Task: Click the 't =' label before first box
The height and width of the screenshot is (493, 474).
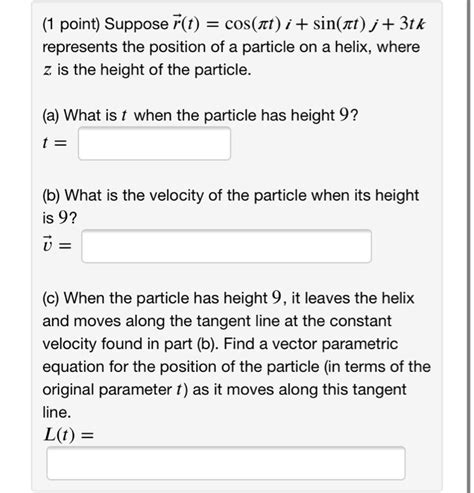Action: [x=55, y=143]
